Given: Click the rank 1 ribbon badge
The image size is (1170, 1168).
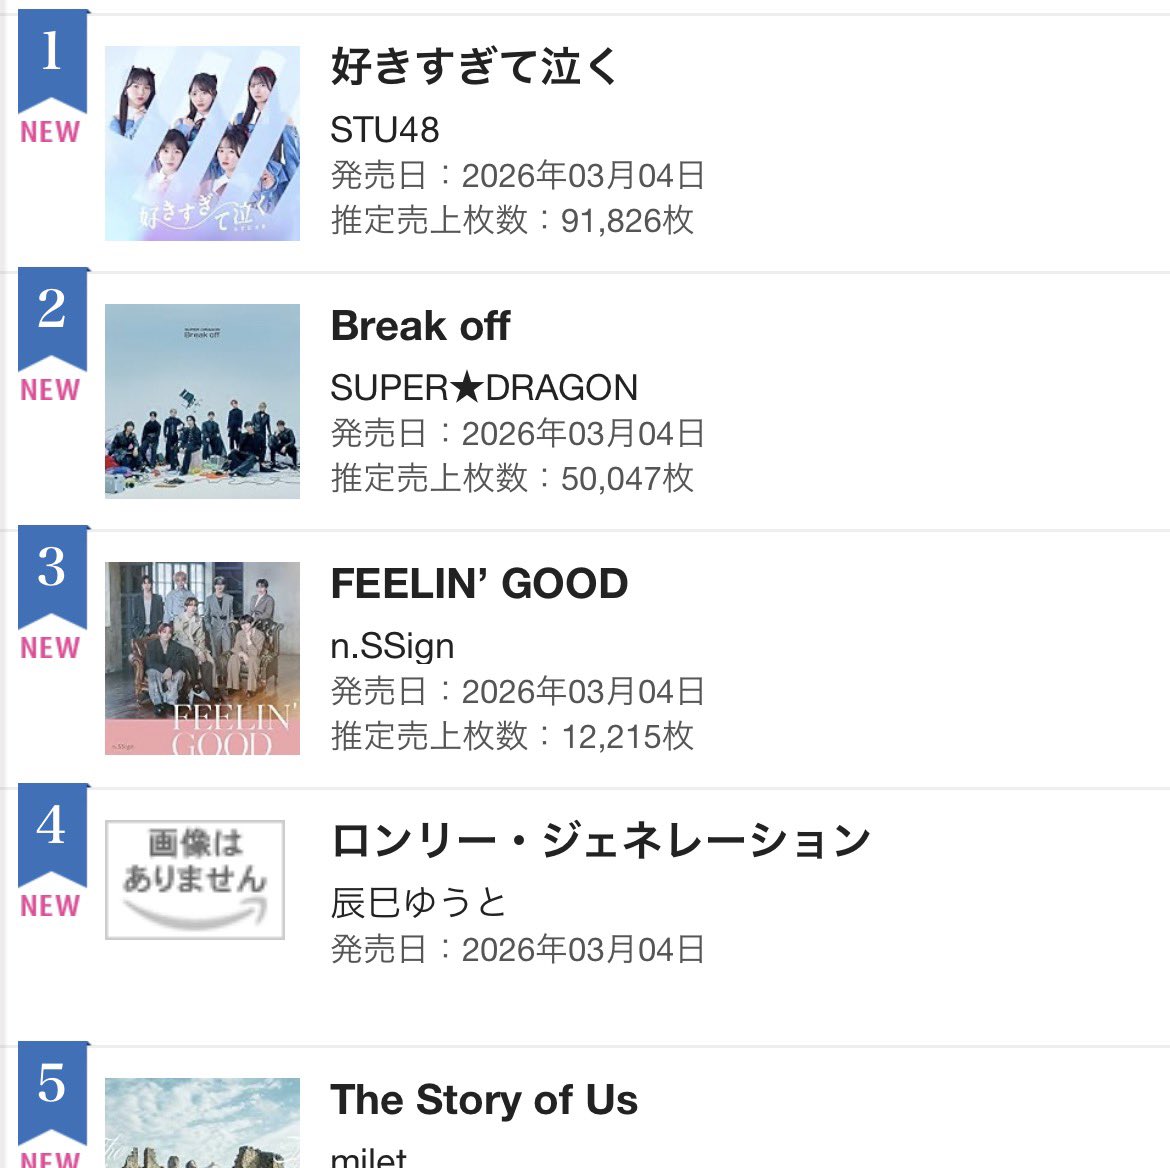Looking at the screenshot, I should [52, 58].
